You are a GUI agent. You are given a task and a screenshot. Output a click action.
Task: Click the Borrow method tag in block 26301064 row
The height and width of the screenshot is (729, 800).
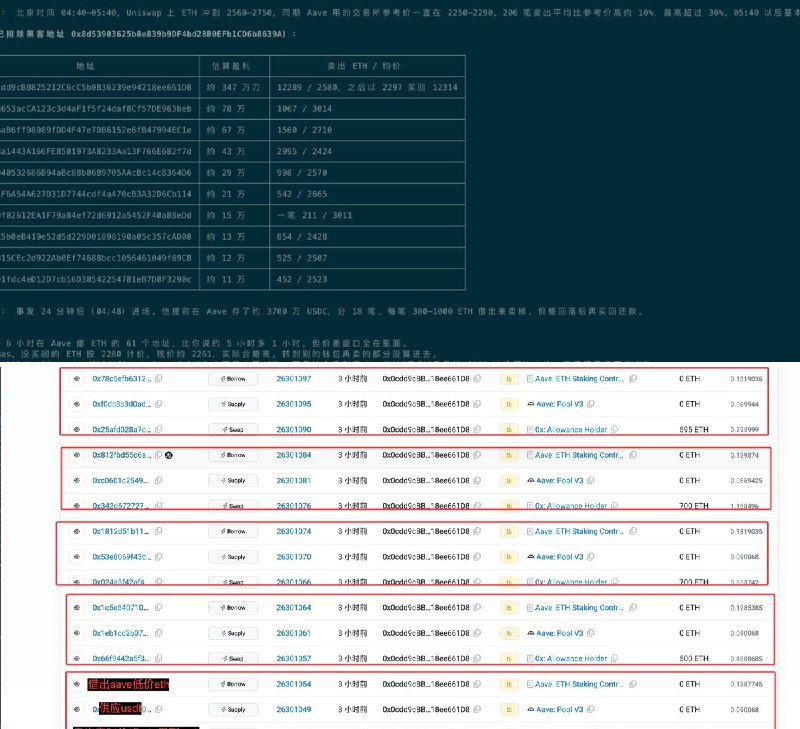[x=233, y=608]
